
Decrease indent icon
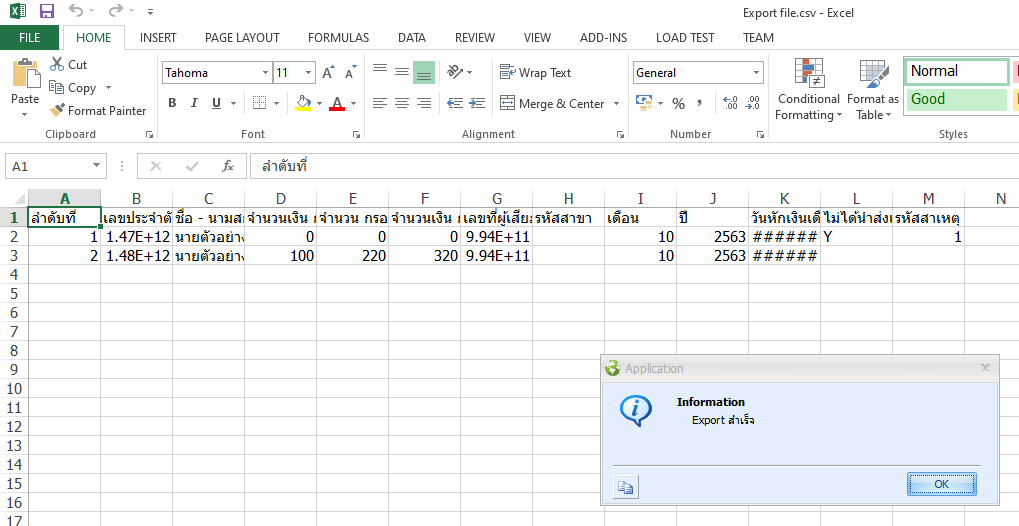click(456, 103)
